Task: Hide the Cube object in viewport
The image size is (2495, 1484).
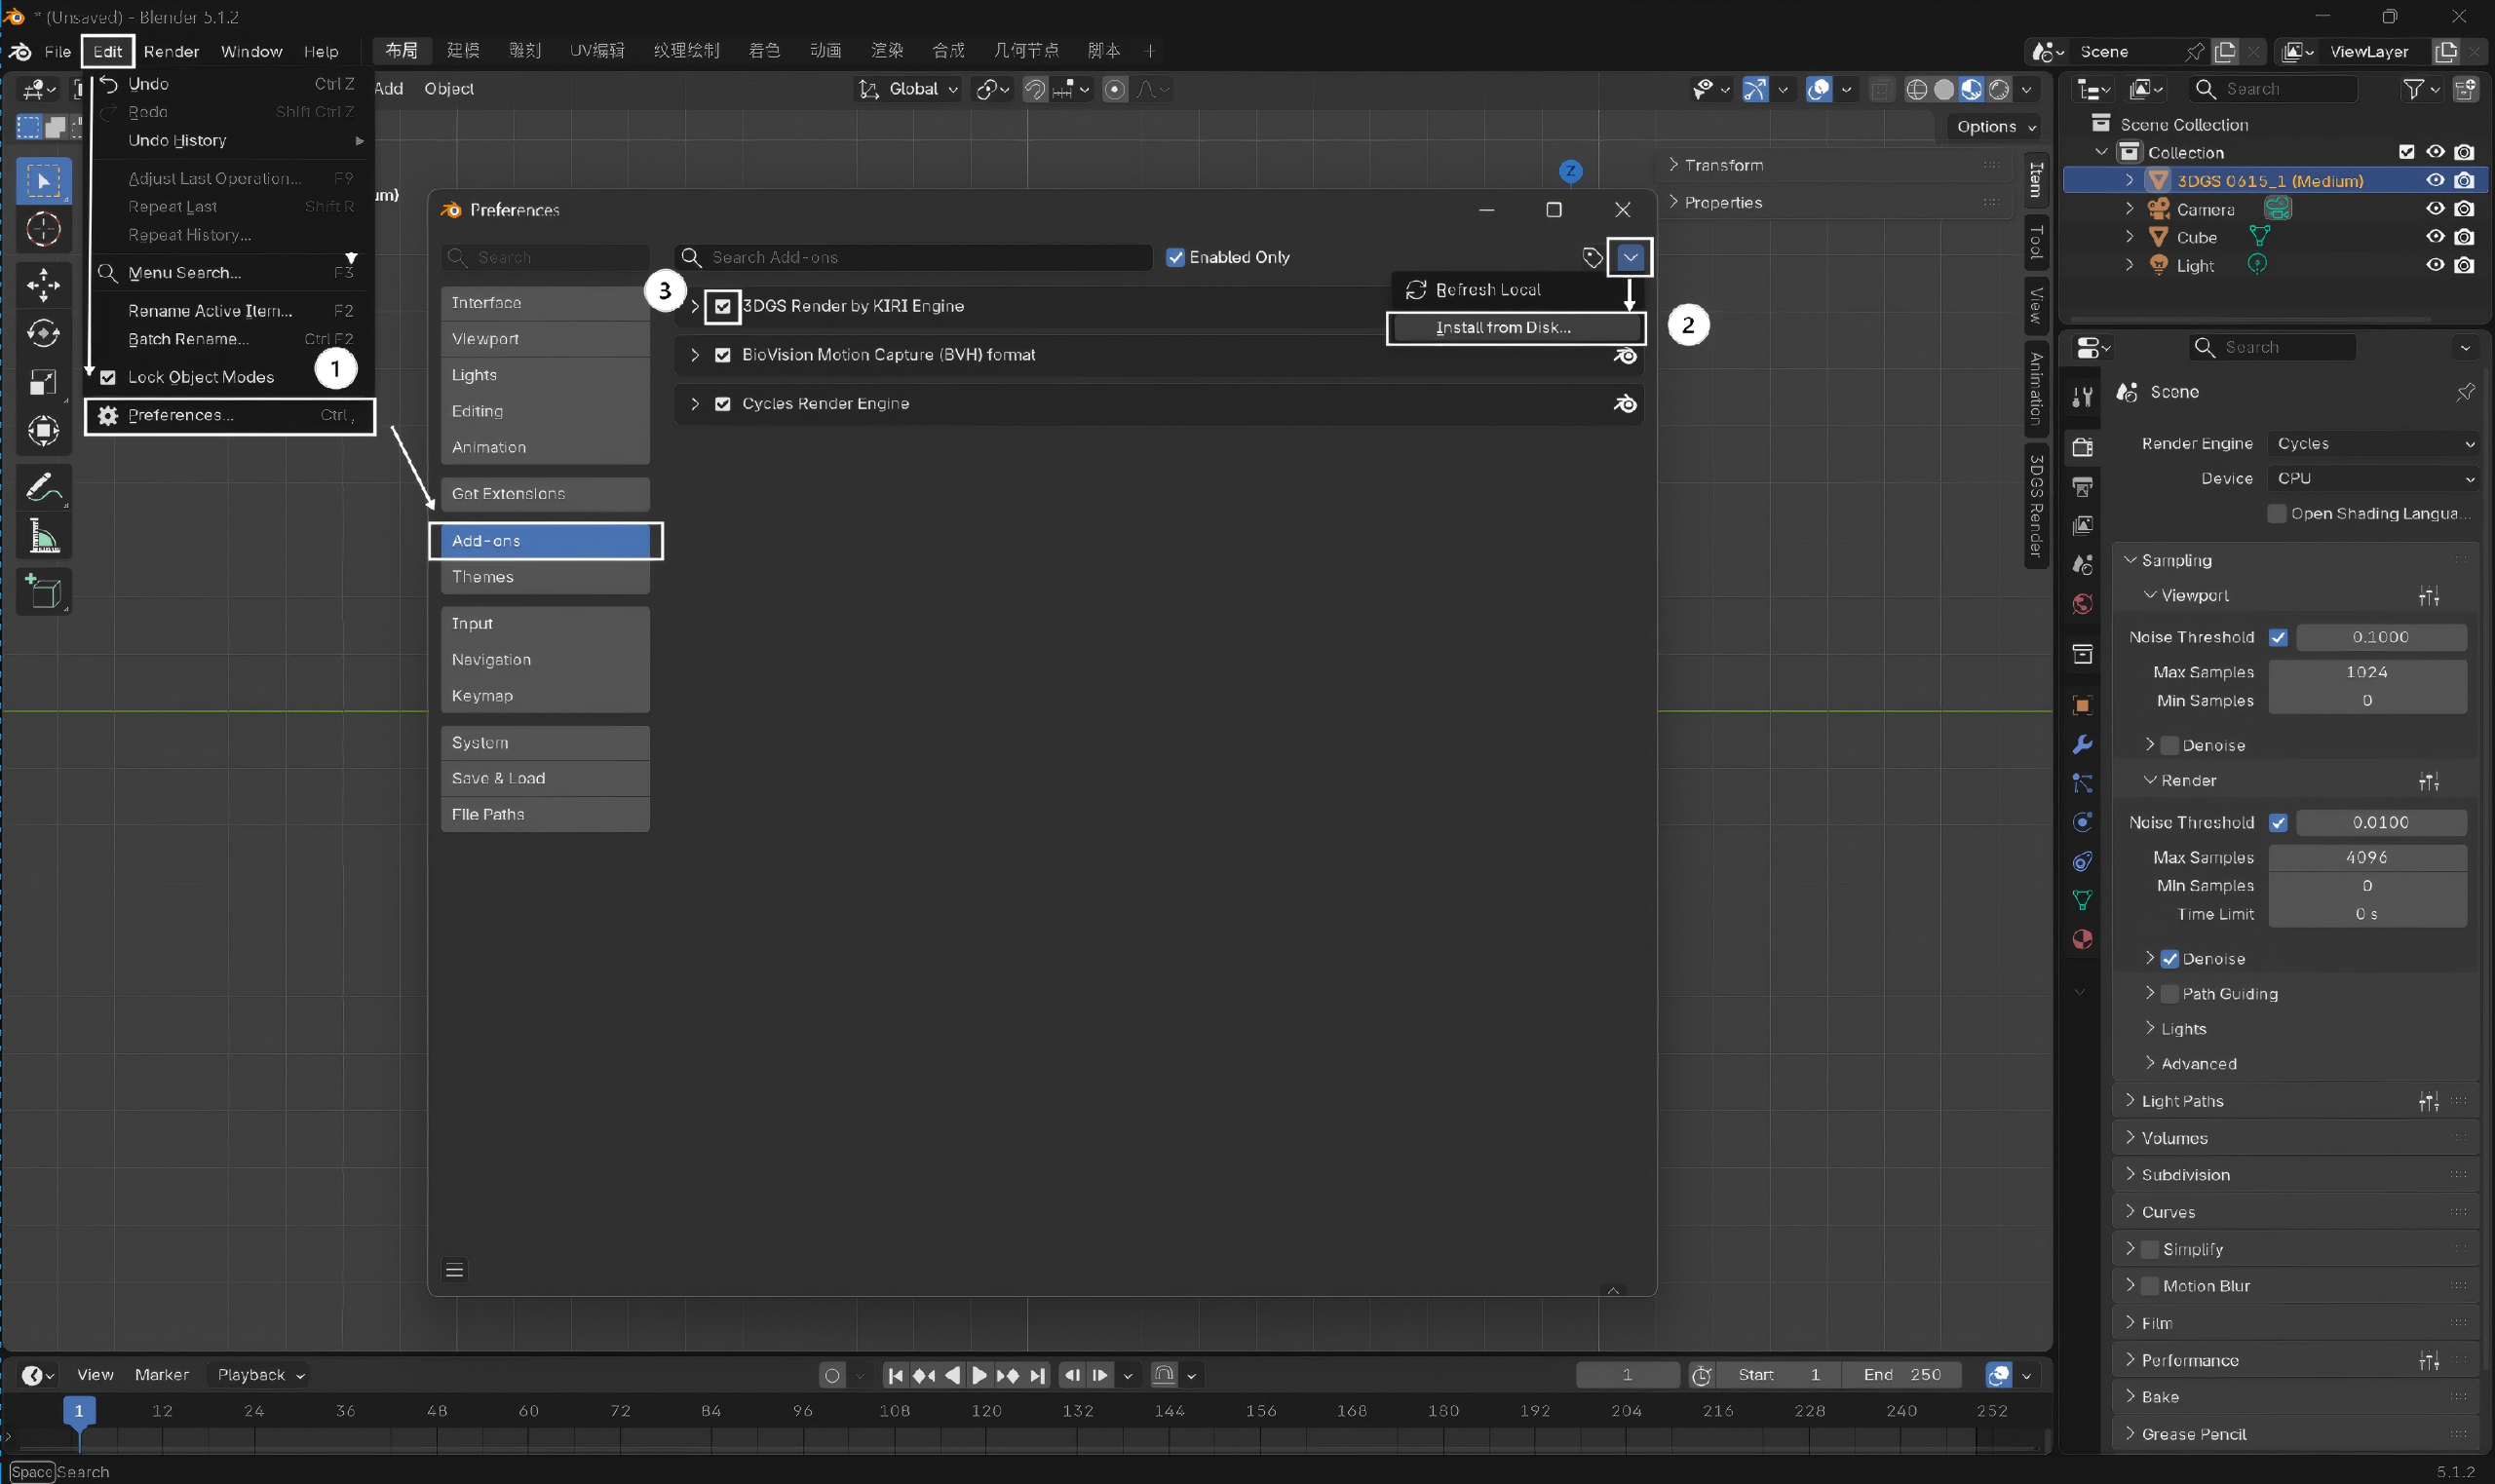Action: pyautogui.click(x=2436, y=237)
